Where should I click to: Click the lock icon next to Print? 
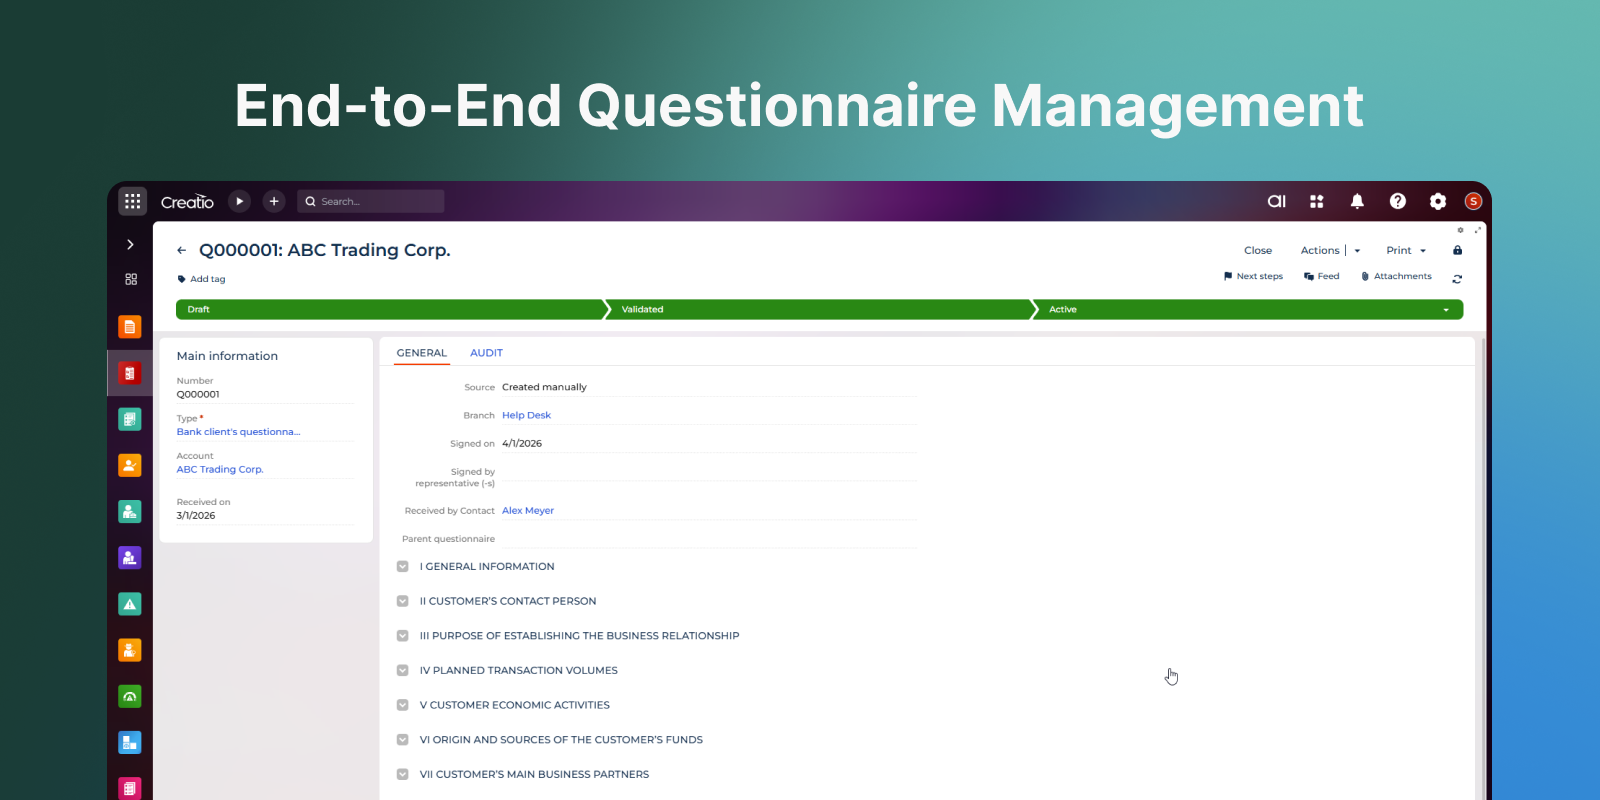1457,251
